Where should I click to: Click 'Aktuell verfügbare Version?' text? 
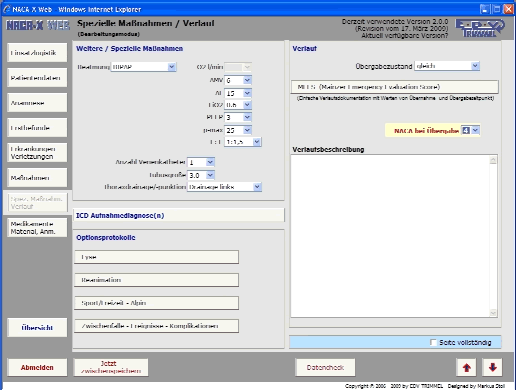tap(404, 35)
